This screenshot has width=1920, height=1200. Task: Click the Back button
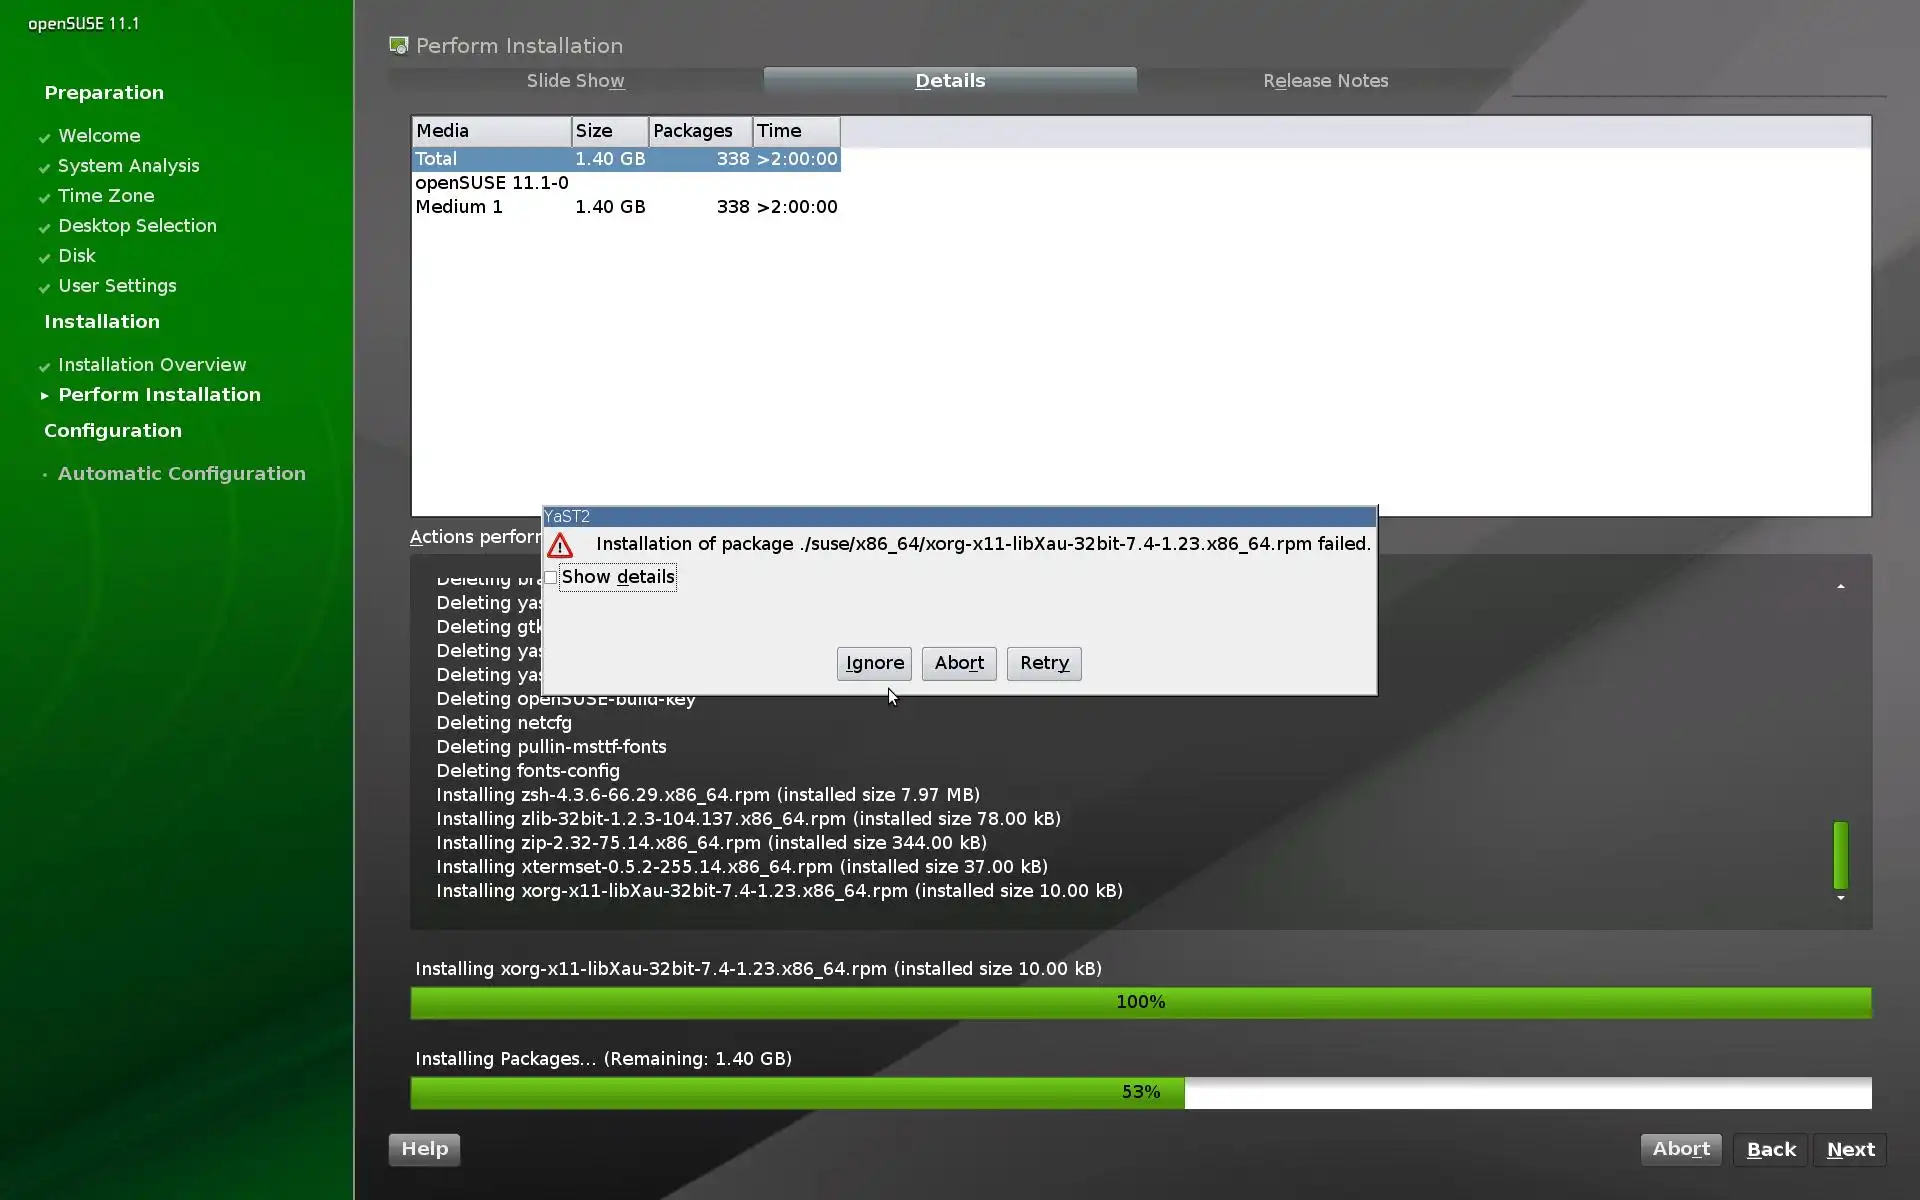[x=1770, y=1150]
